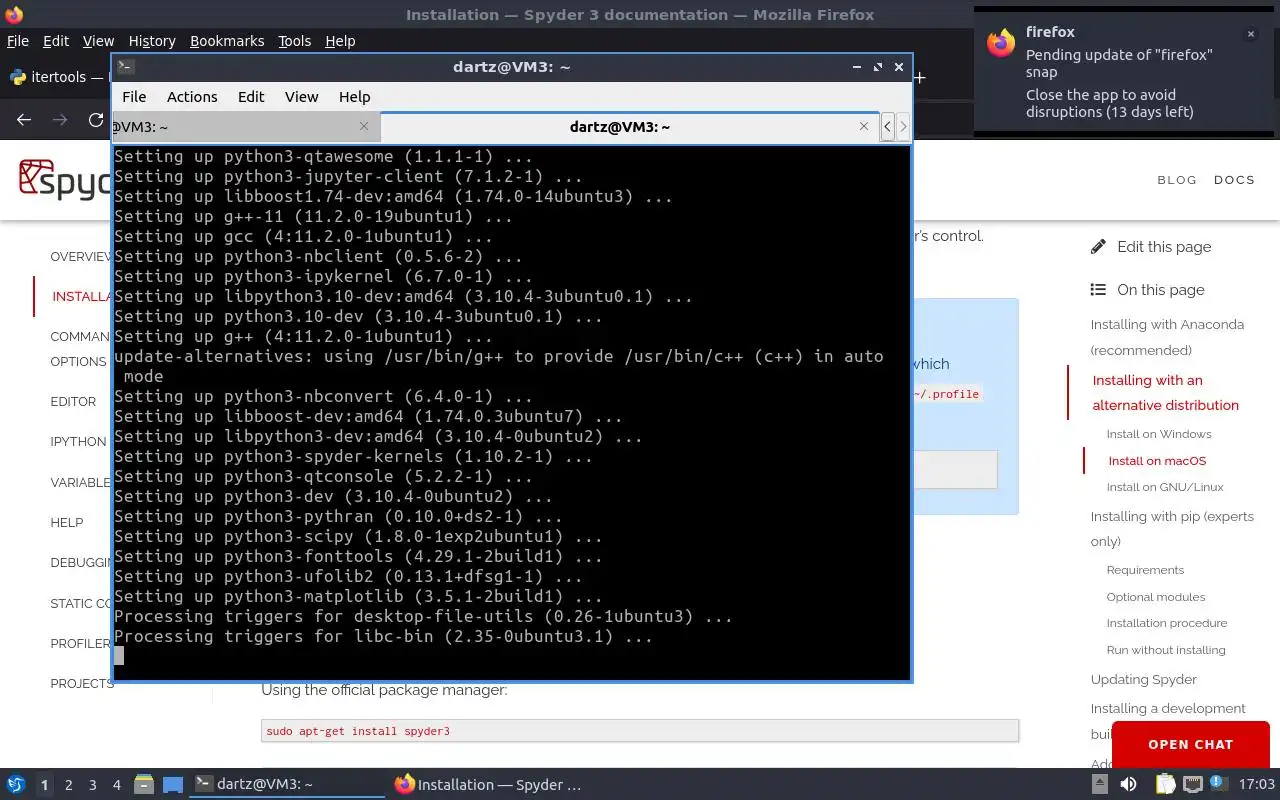Click the wired network tray icon
Image resolution: width=1280 pixels, height=800 pixels.
pos(1192,785)
